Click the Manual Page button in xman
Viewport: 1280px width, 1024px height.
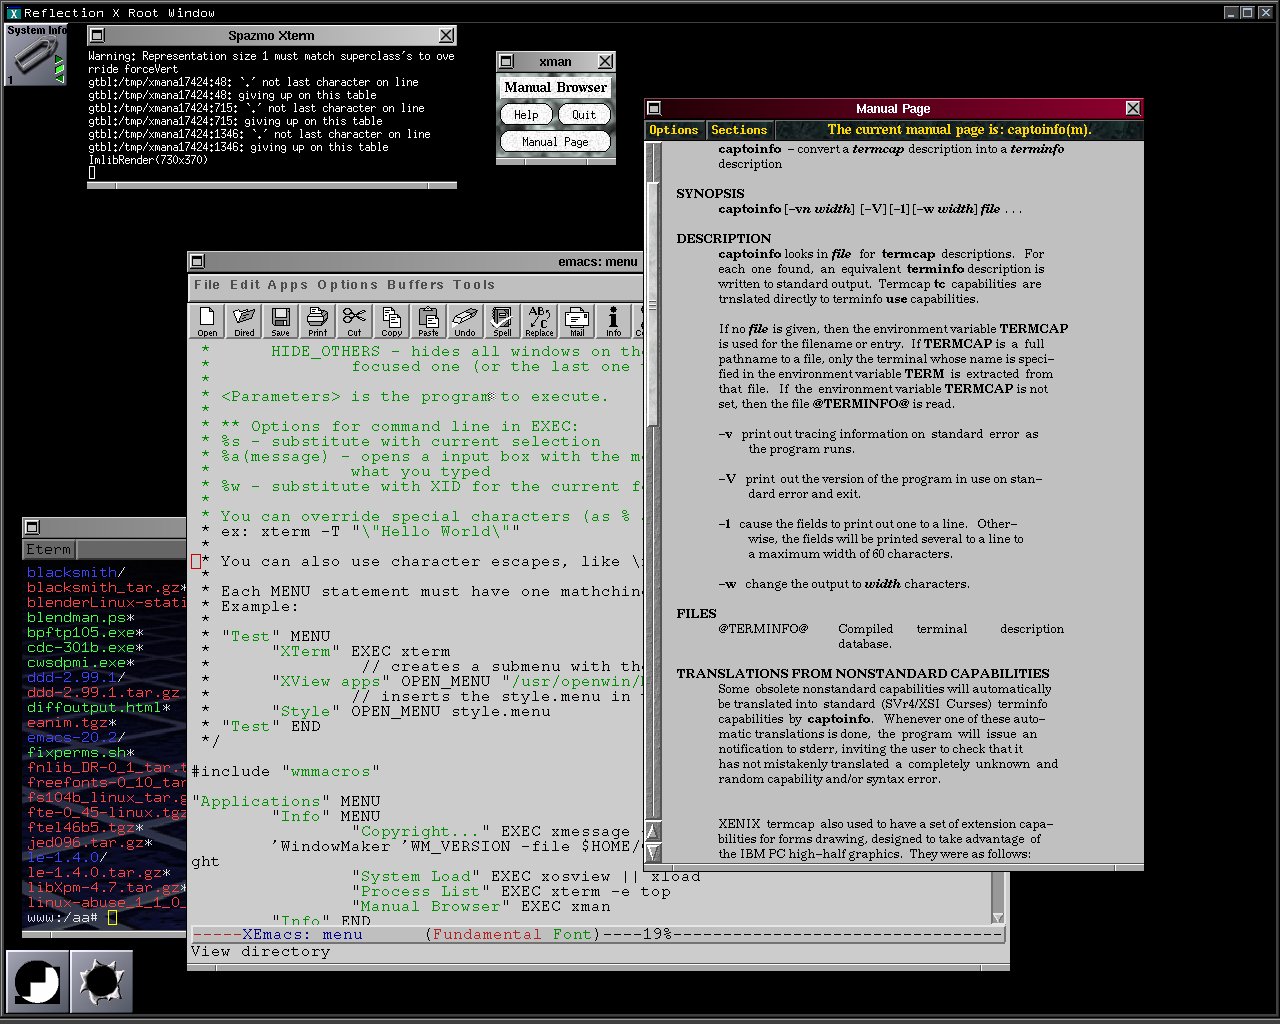[555, 142]
